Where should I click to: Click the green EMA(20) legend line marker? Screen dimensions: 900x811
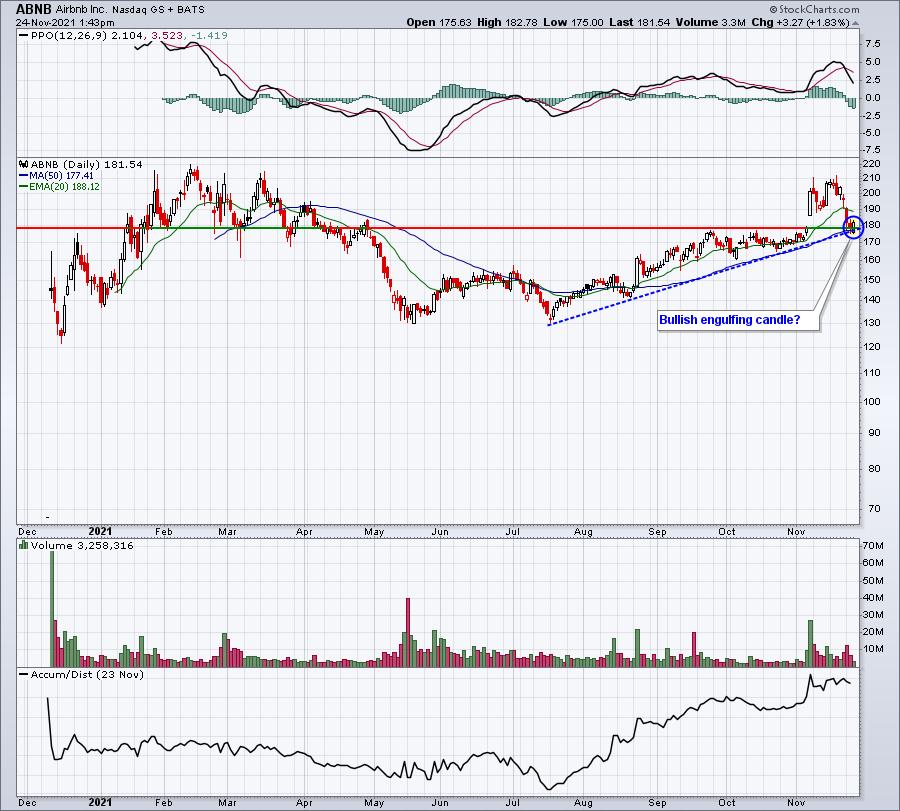(x=24, y=187)
